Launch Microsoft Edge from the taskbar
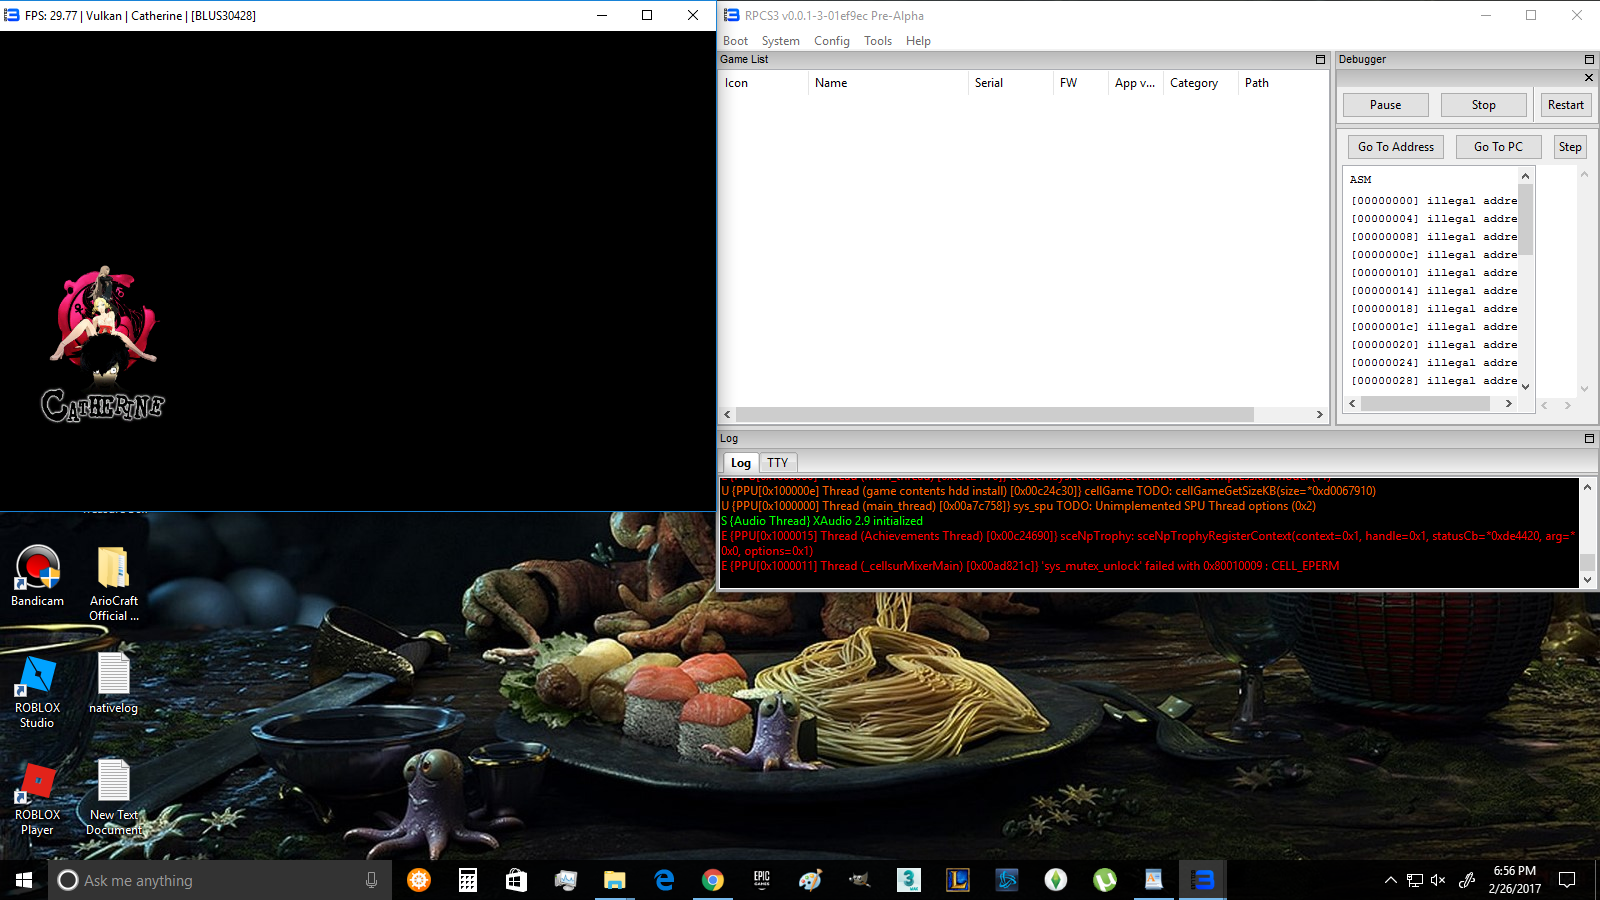Image resolution: width=1600 pixels, height=900 pixels. pyautogui.click(x=663, y=880)
